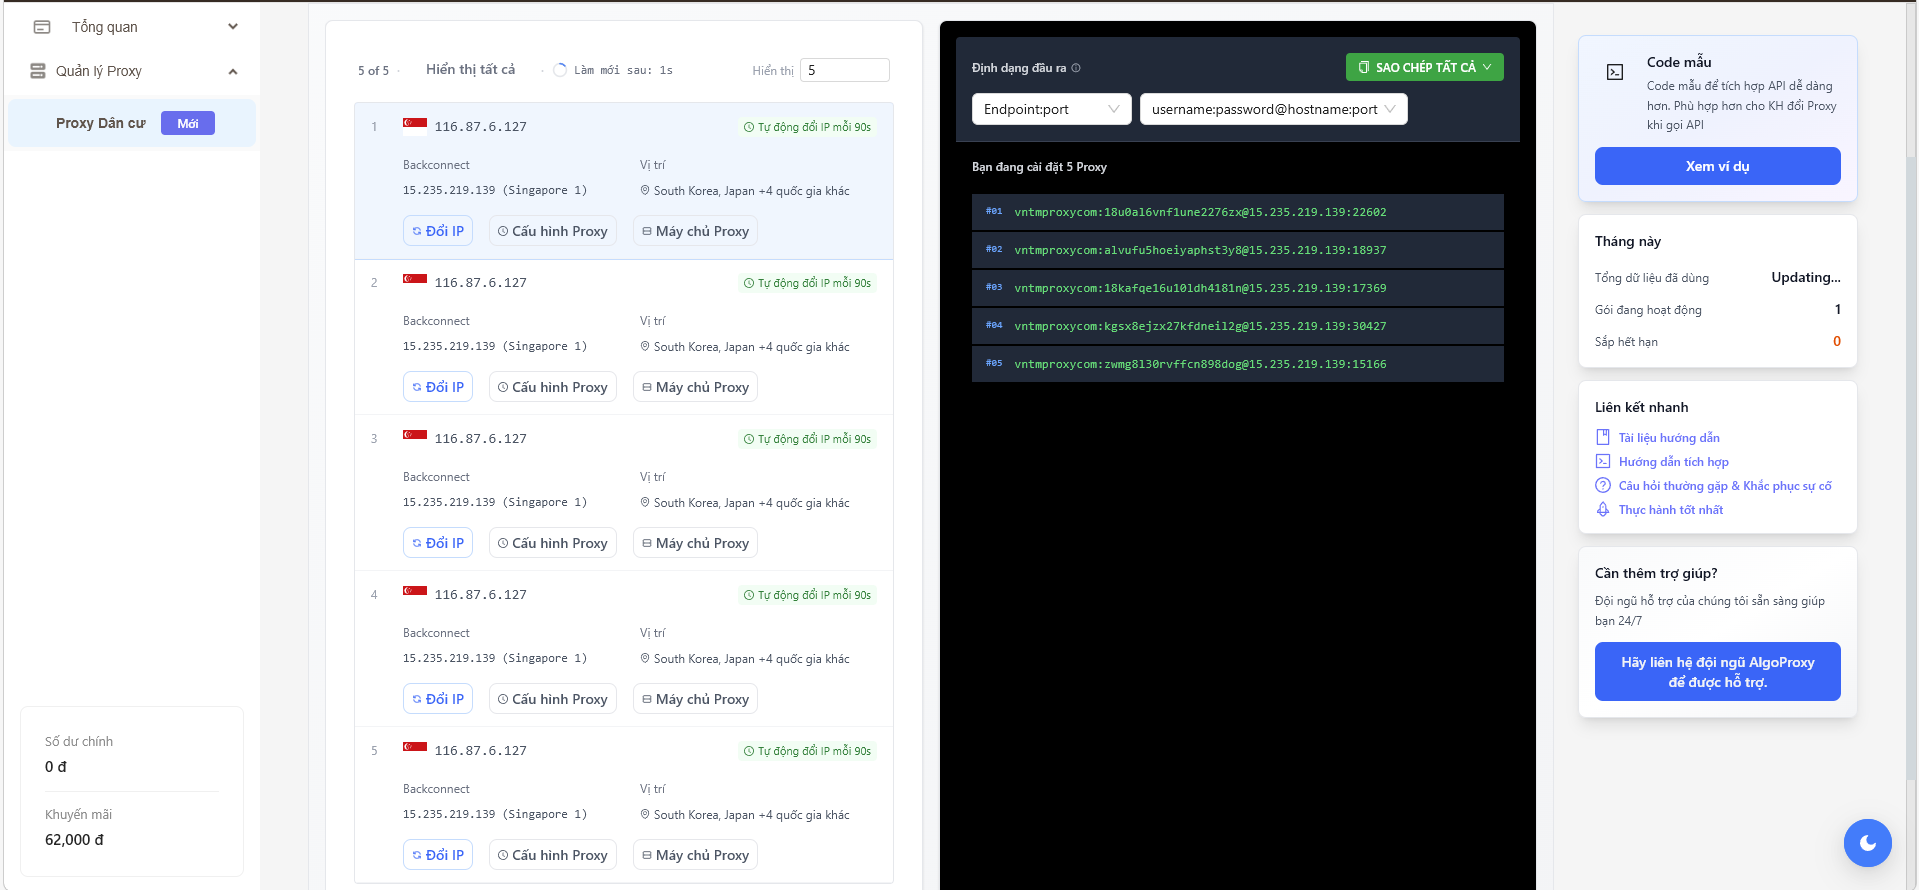The width and height of the screenshot is (1919, 890).
Task: Click the auto-refresh spinner icon
Action: 560,70
